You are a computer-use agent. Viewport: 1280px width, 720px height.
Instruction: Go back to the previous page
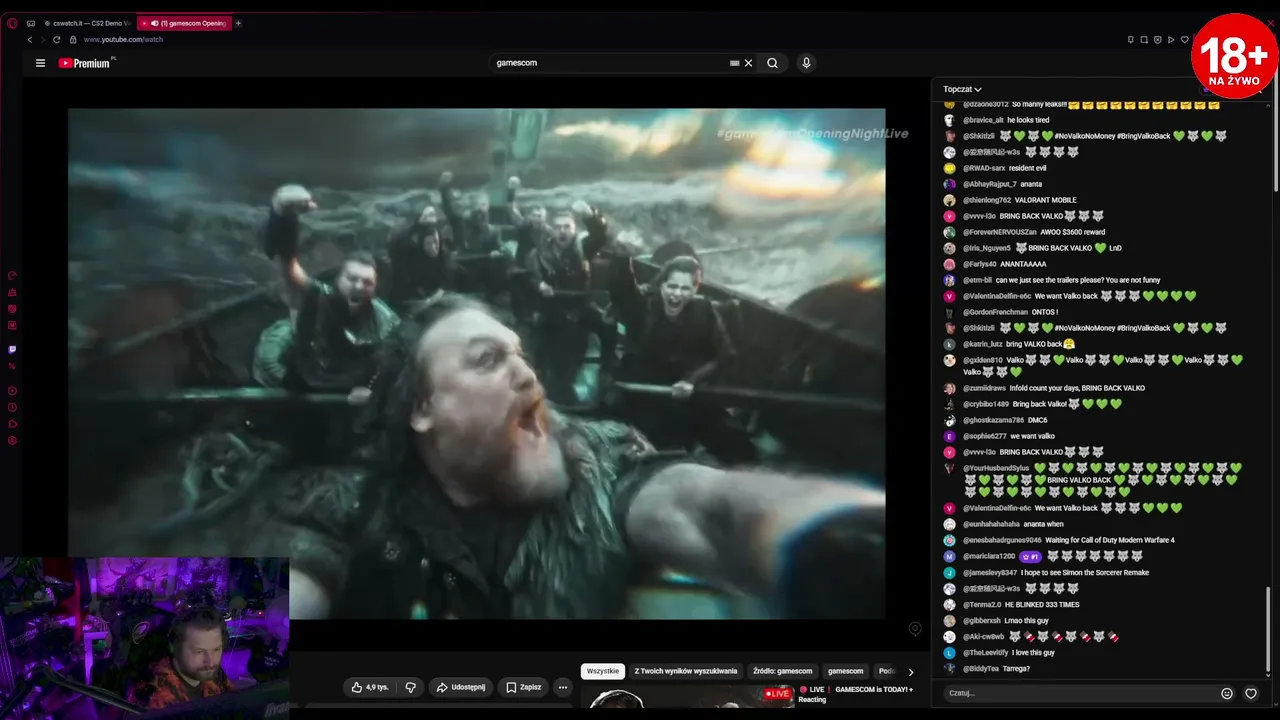[x=30, y=40]
